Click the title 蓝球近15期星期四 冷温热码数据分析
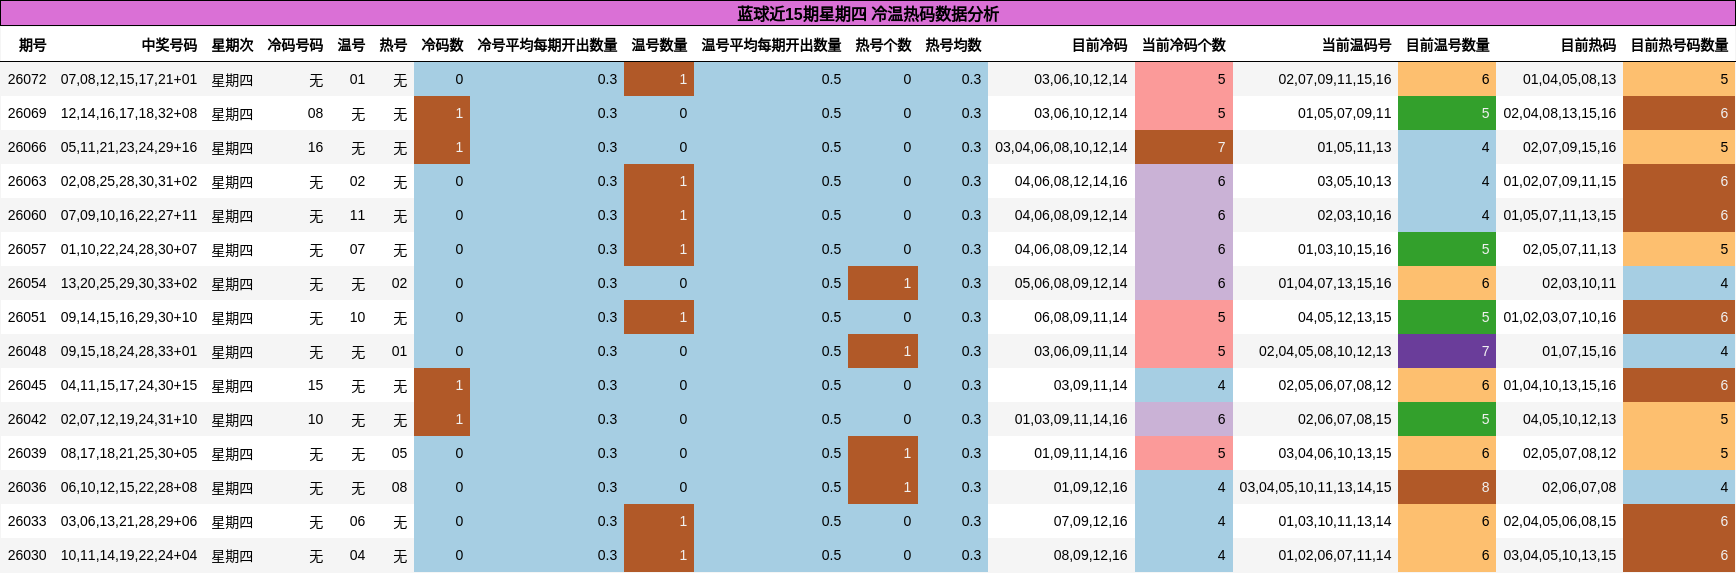The height and width of the screenshot is (573, 1736). (x=868, y=14)
